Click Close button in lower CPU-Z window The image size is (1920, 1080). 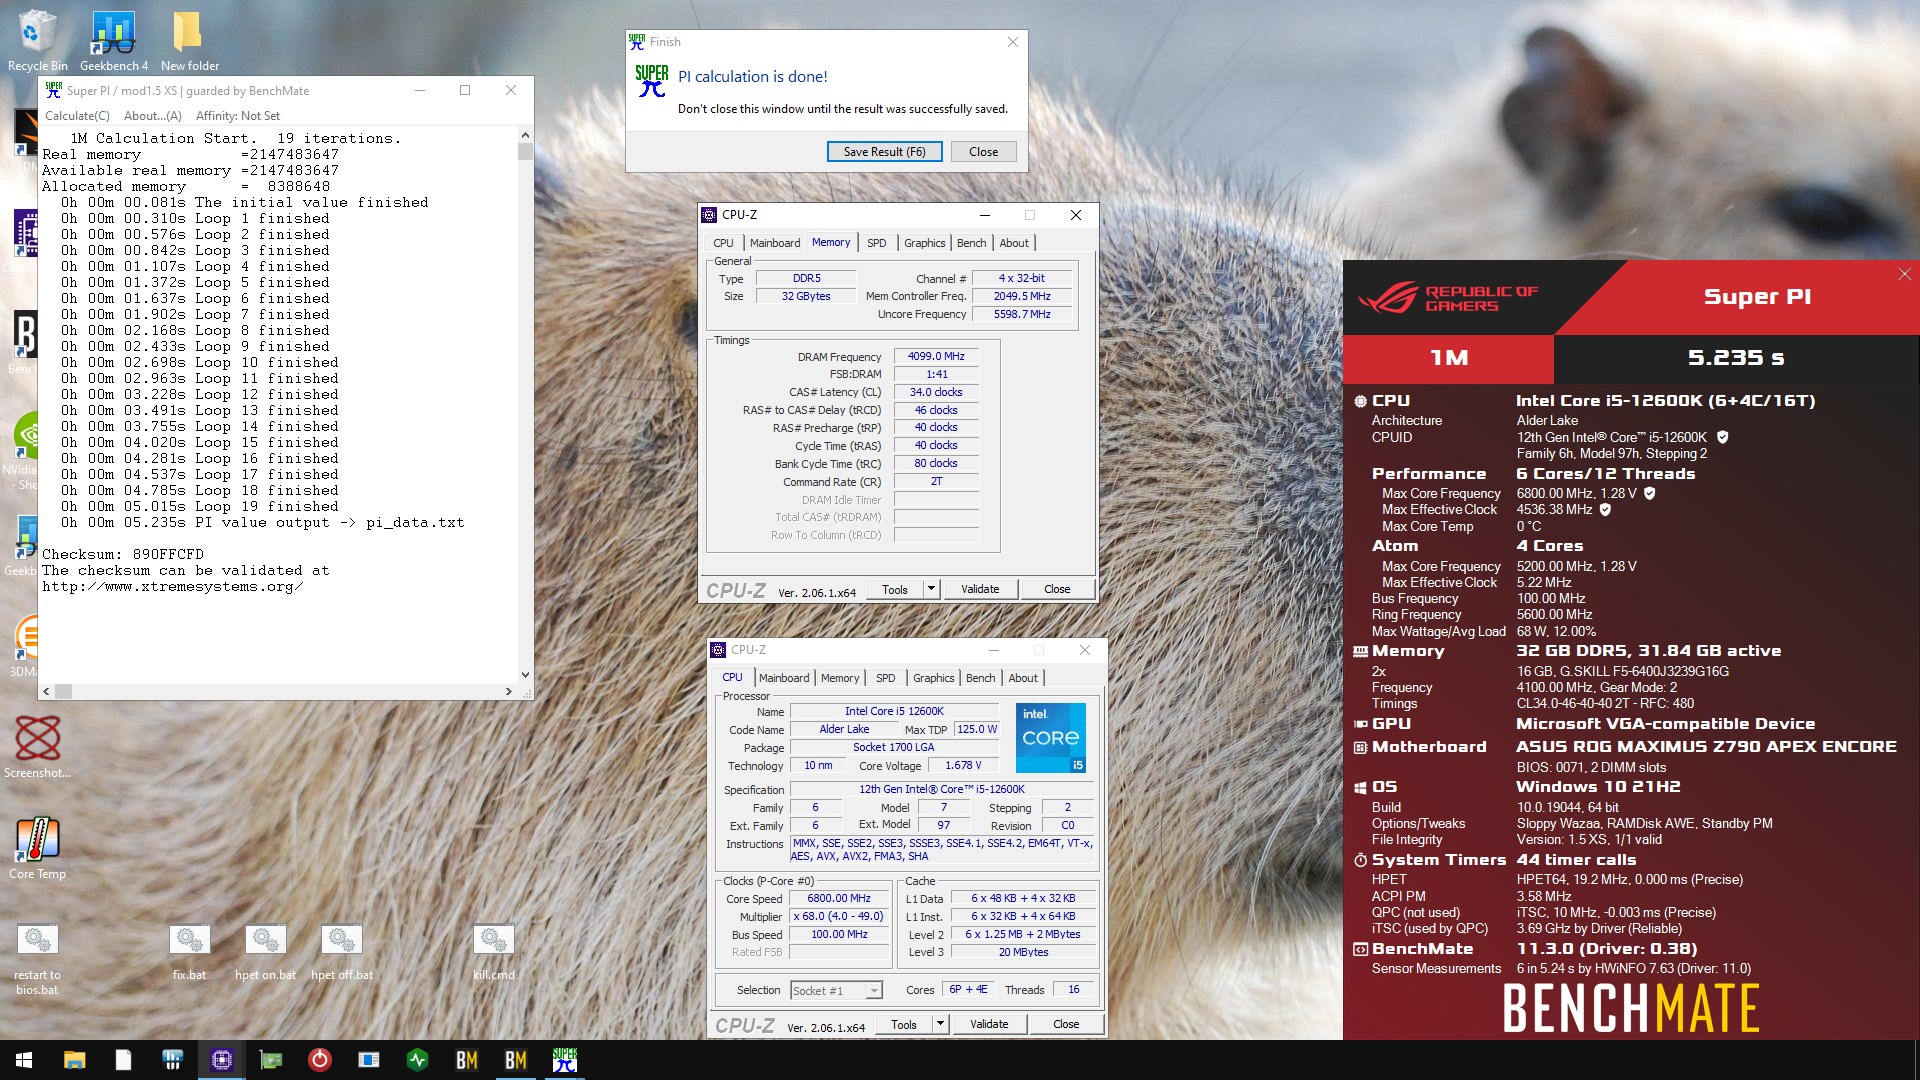click(1066, 1024)
